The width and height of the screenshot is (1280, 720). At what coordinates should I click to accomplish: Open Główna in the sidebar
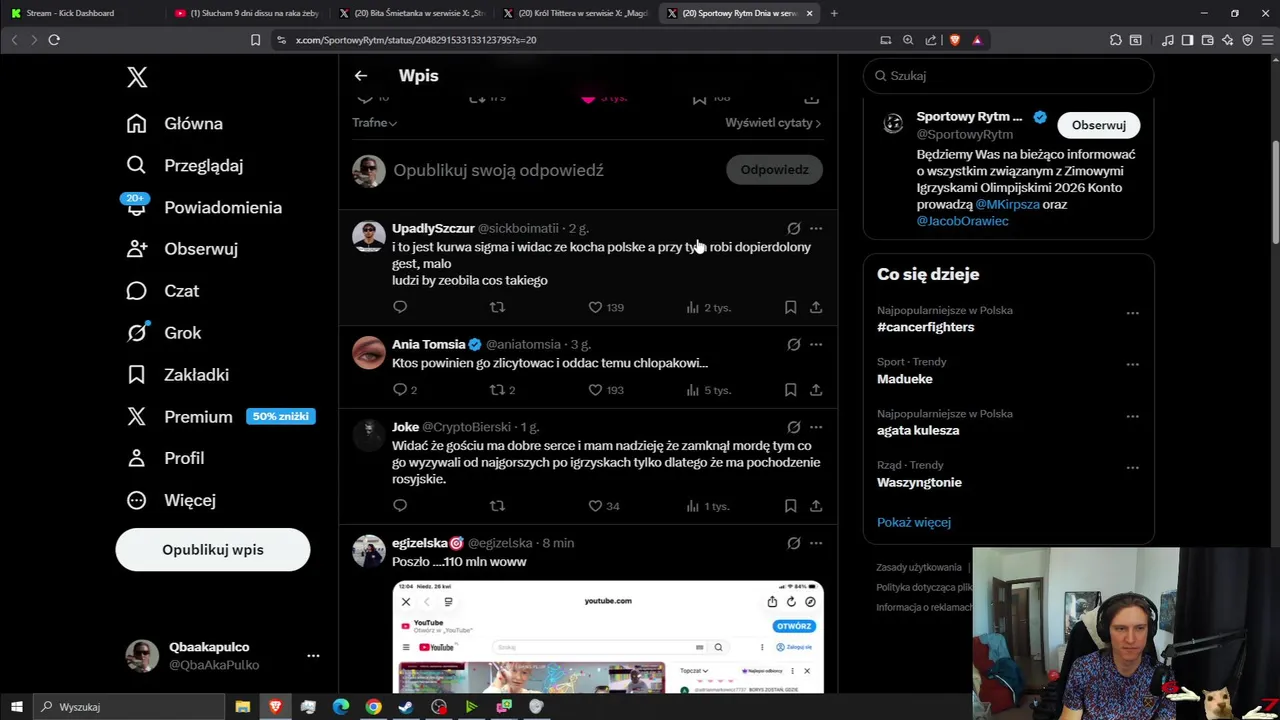click(x=175, y=124)
